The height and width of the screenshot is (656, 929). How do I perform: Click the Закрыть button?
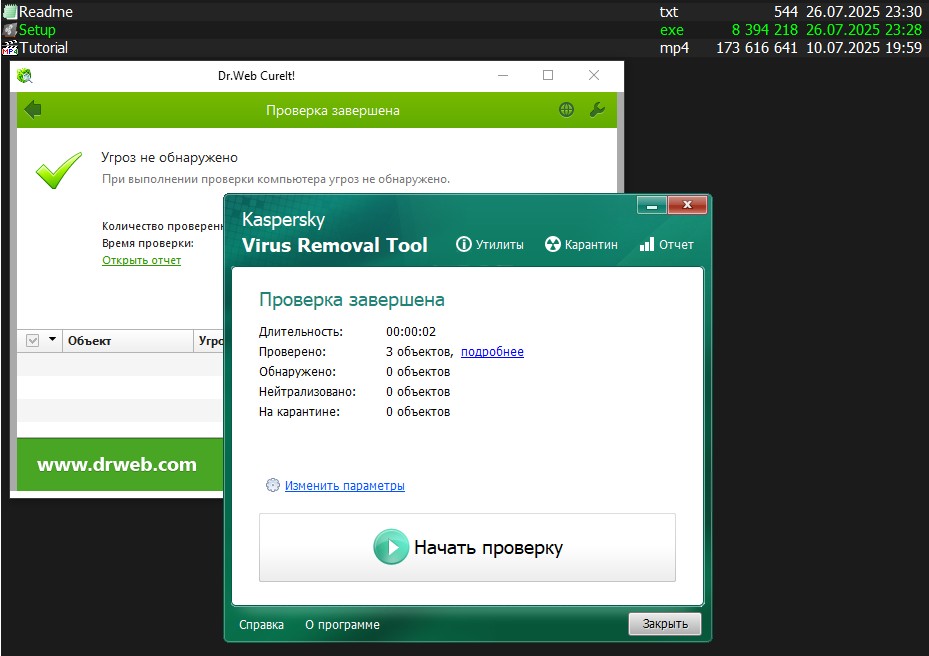coord(665,624)
